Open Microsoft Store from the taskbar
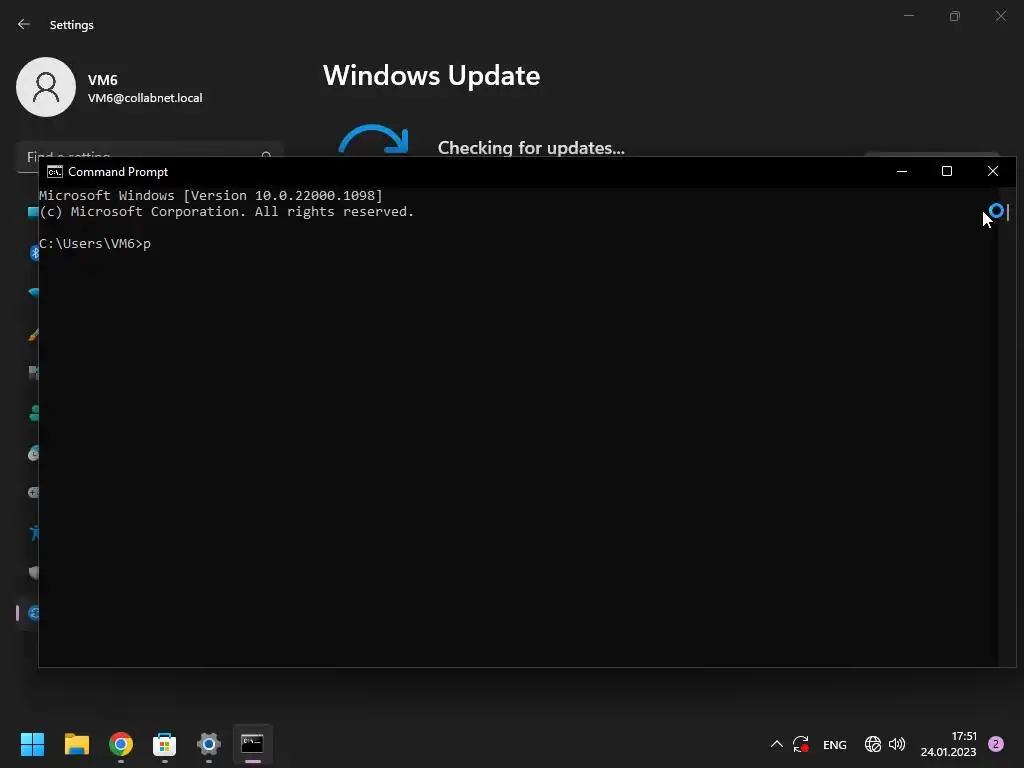This screenshot has height=768, width=1024. tap(165, 744)
